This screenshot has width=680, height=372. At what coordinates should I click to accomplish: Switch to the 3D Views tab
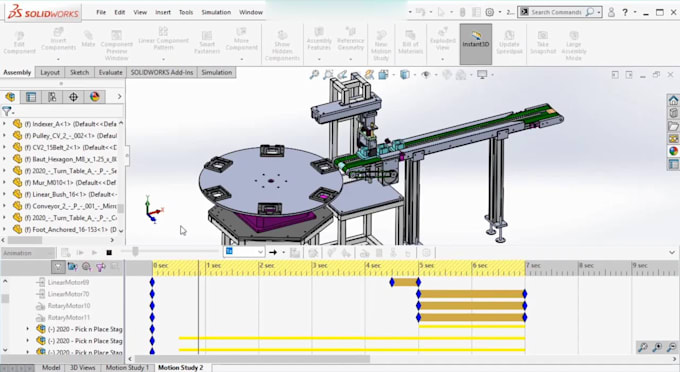[x=82, y=368]
